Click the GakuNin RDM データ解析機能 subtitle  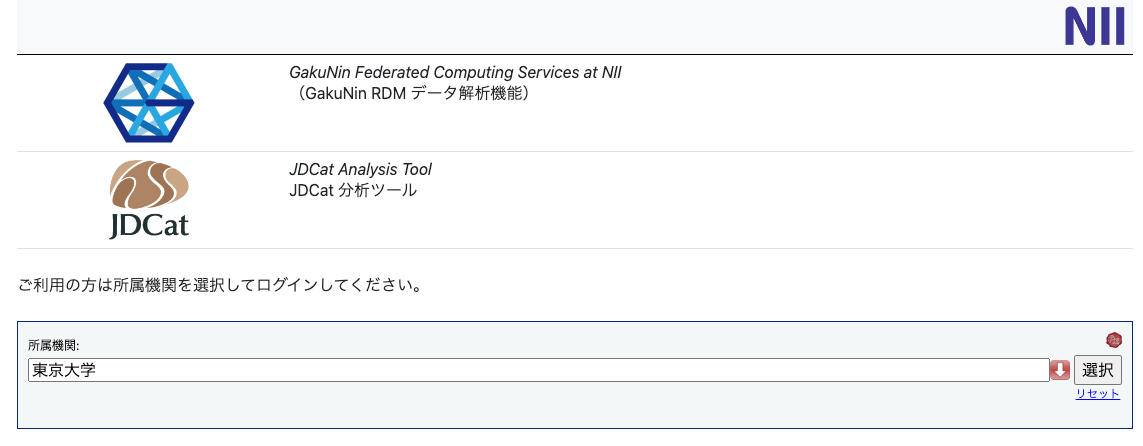[x=408, y=94]
